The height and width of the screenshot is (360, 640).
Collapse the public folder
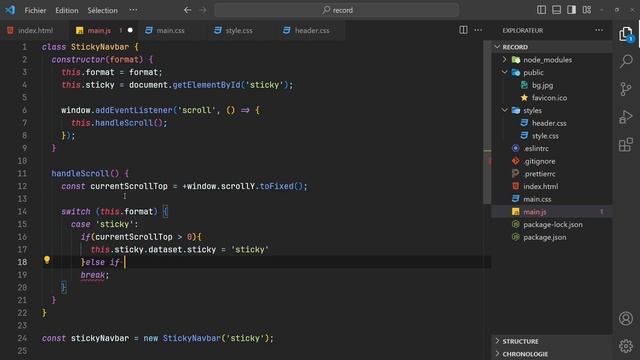504,72
